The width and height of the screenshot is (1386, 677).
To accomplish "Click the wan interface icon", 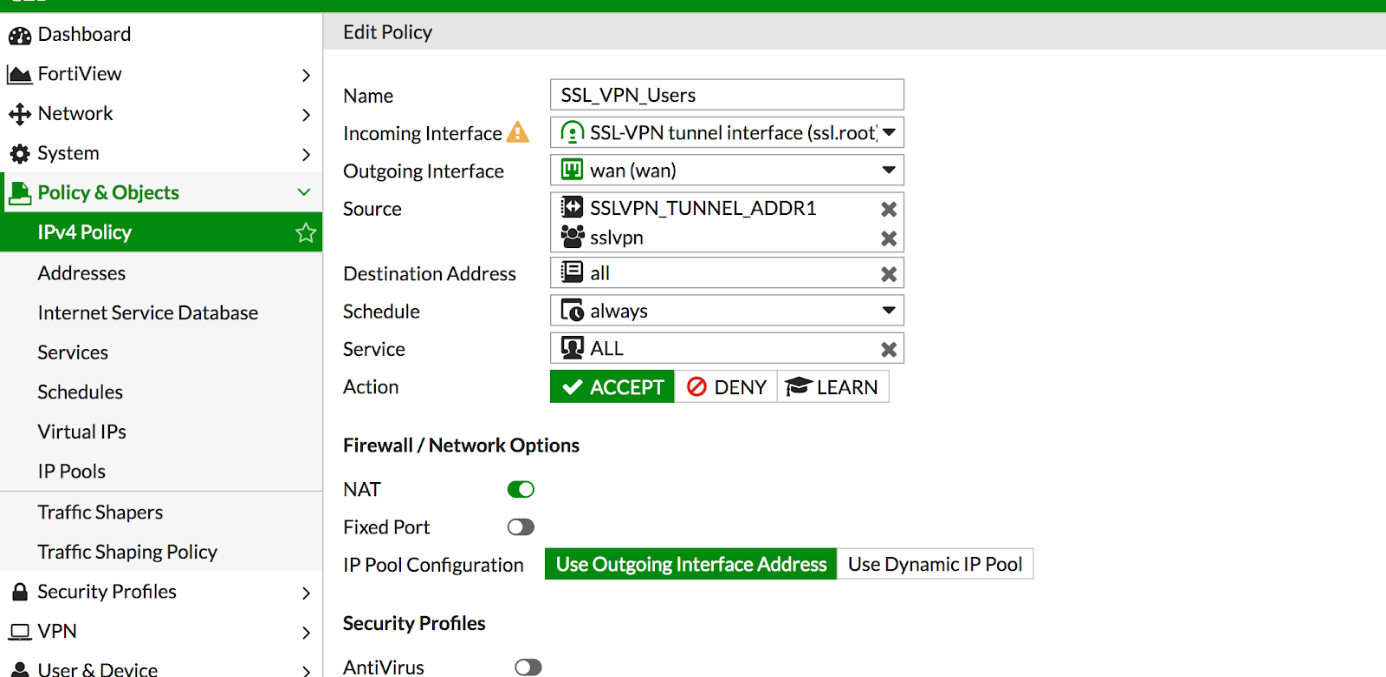I will pos(571,170).
